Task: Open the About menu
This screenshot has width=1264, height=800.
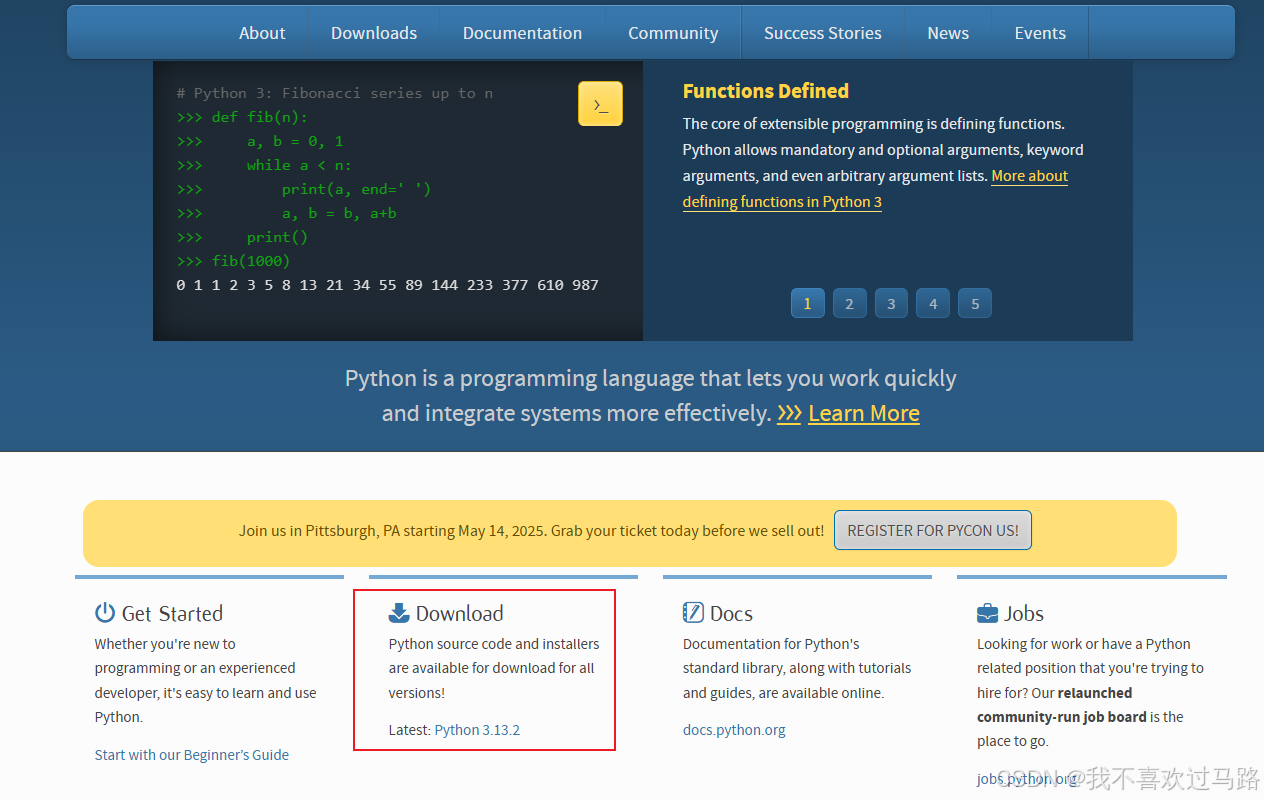Action: [262, 33]
